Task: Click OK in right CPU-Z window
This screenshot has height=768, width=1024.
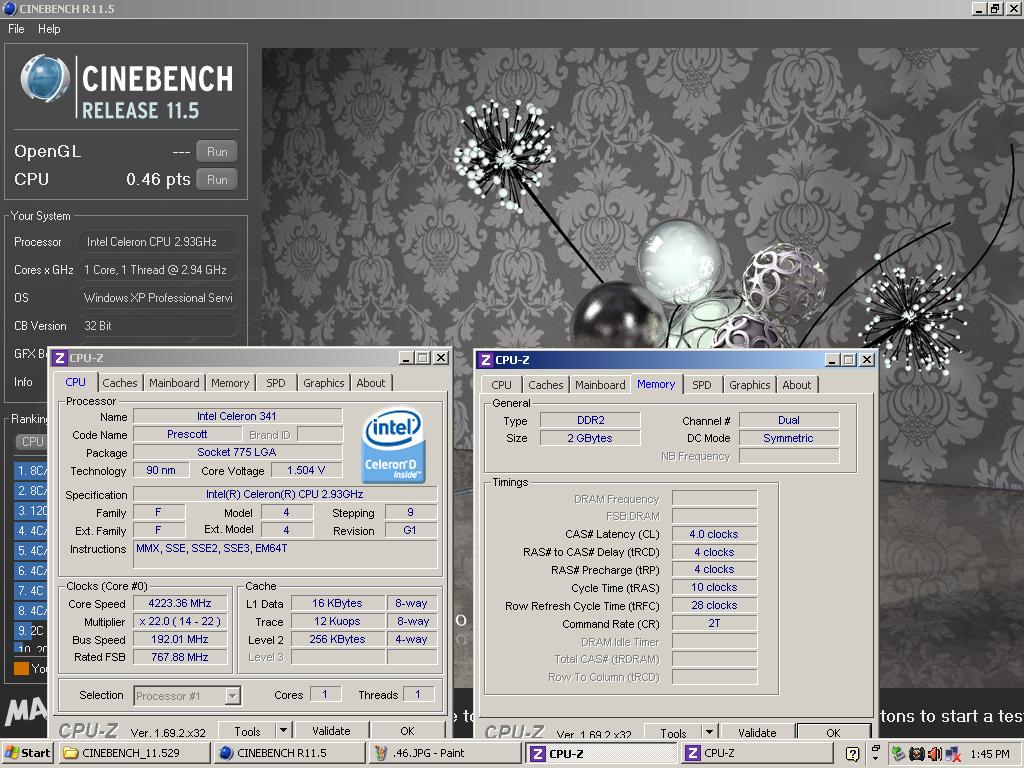Action: [x=834, y=733]
